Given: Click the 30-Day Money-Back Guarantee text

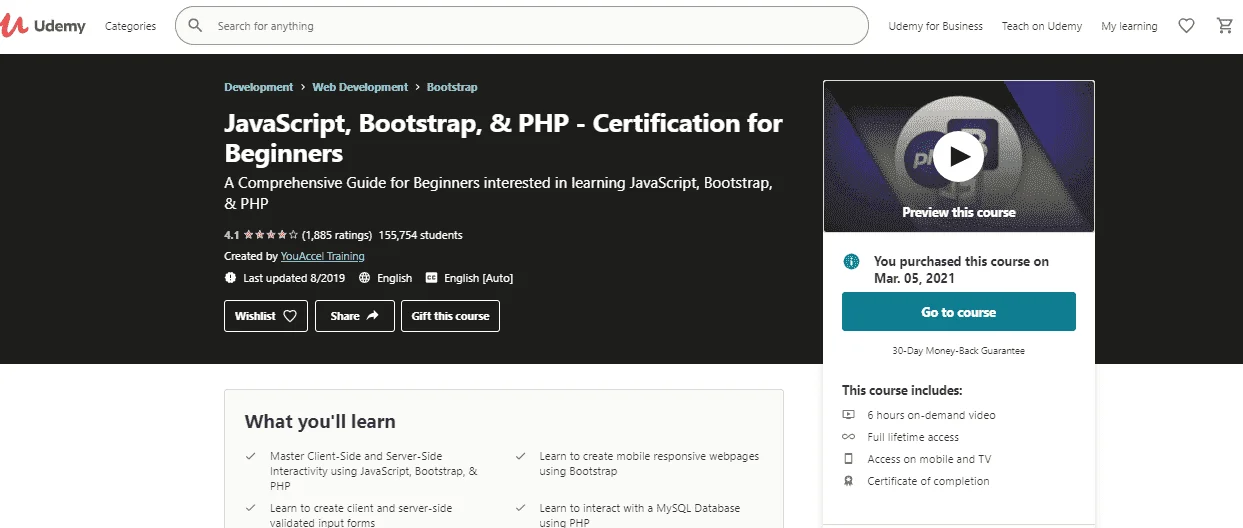Looking at the screenshot, I should point(959,351).
